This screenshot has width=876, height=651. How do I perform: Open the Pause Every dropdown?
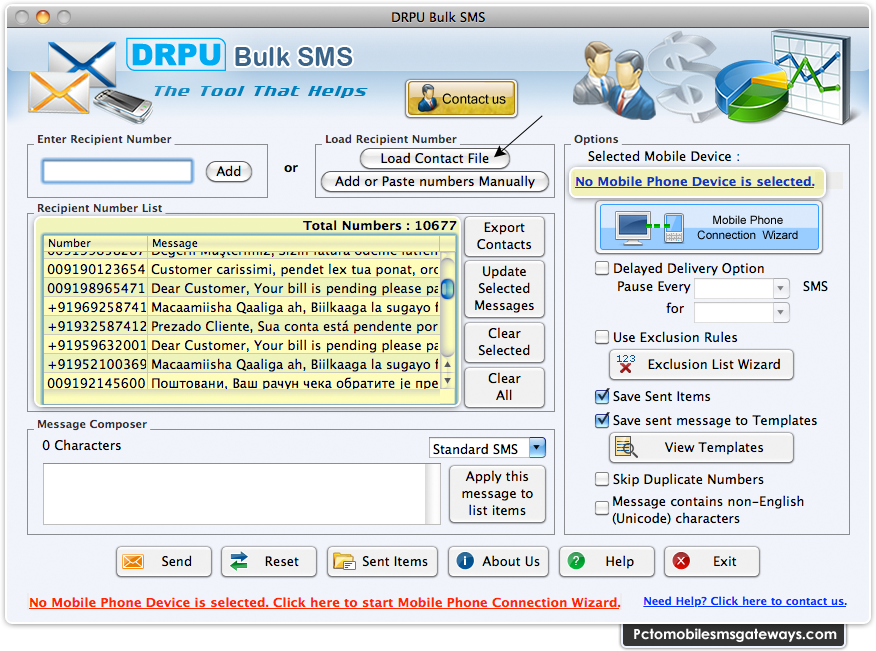780,288
